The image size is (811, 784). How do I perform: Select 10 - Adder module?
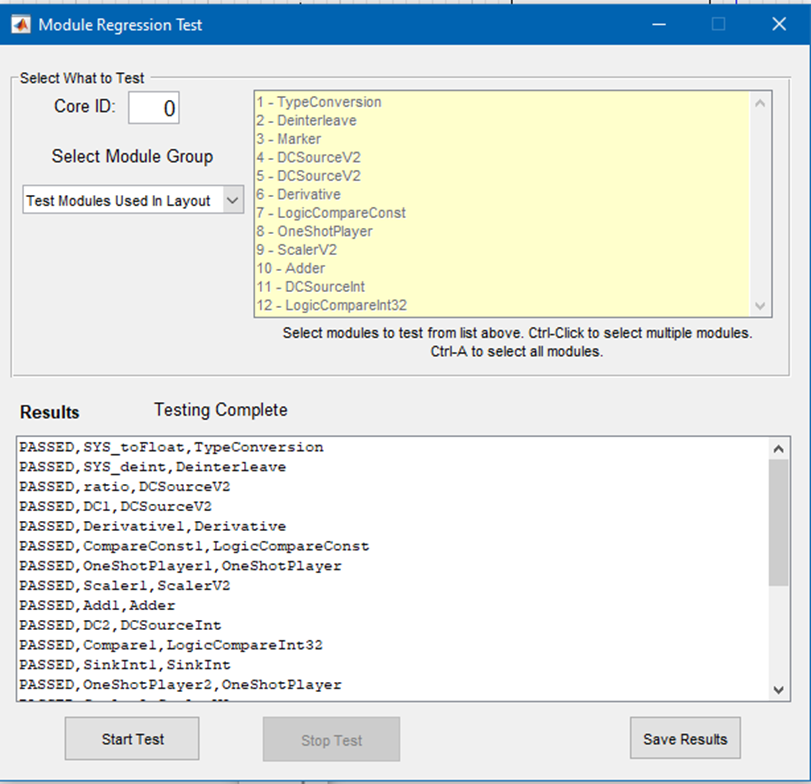(x=290, y=268)
